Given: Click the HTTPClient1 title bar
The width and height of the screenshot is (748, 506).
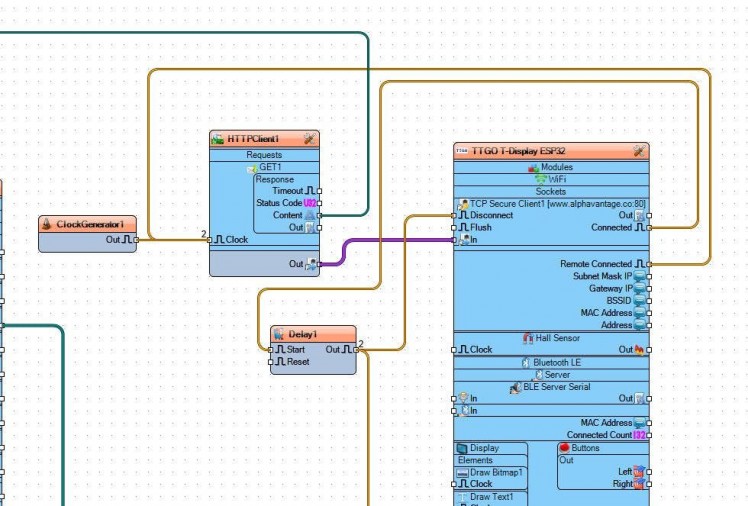Looking at the screenshot, I should [254, 139].
